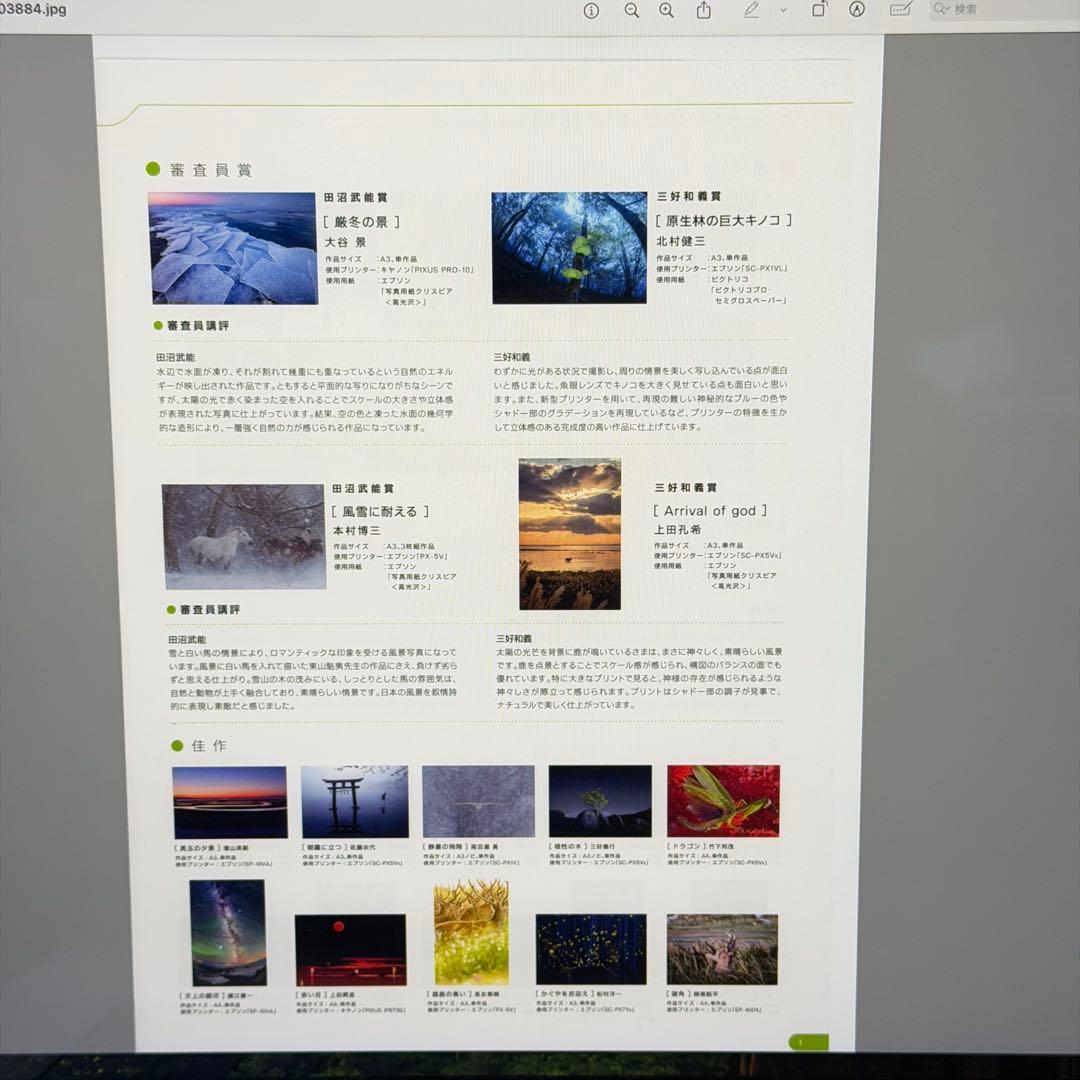Select the Milky Way night sky thumbnail
Image resolution: width=1080 pixels, height=1080 pixels.
(228, 933)
